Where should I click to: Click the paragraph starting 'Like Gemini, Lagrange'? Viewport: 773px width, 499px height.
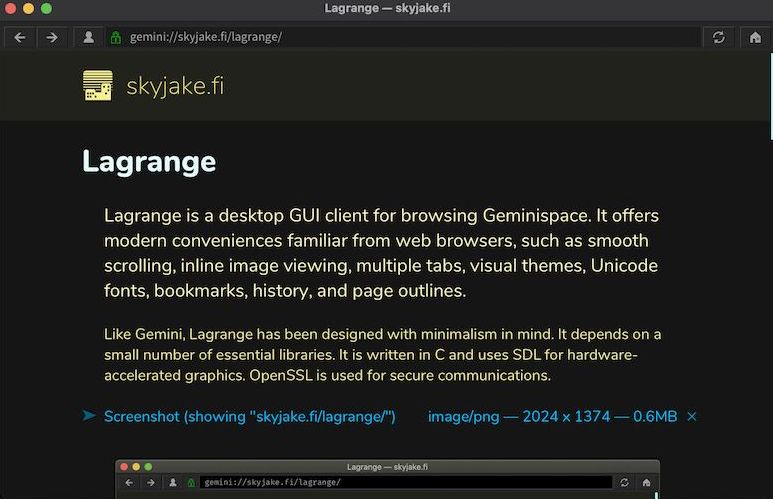click(382, 355)
